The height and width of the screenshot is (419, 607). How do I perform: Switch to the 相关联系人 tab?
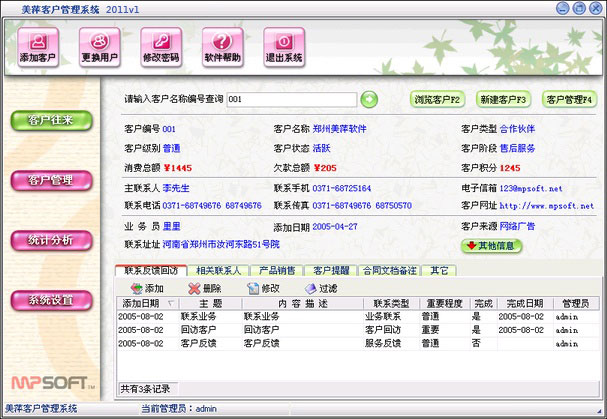tap(216, 271)
